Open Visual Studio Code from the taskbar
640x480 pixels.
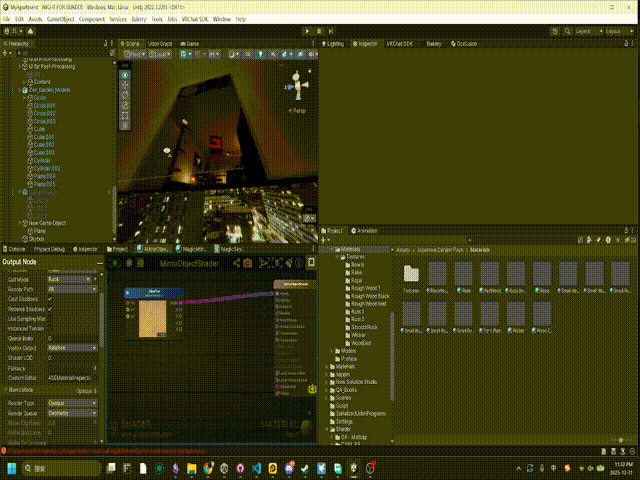(256, 467)
